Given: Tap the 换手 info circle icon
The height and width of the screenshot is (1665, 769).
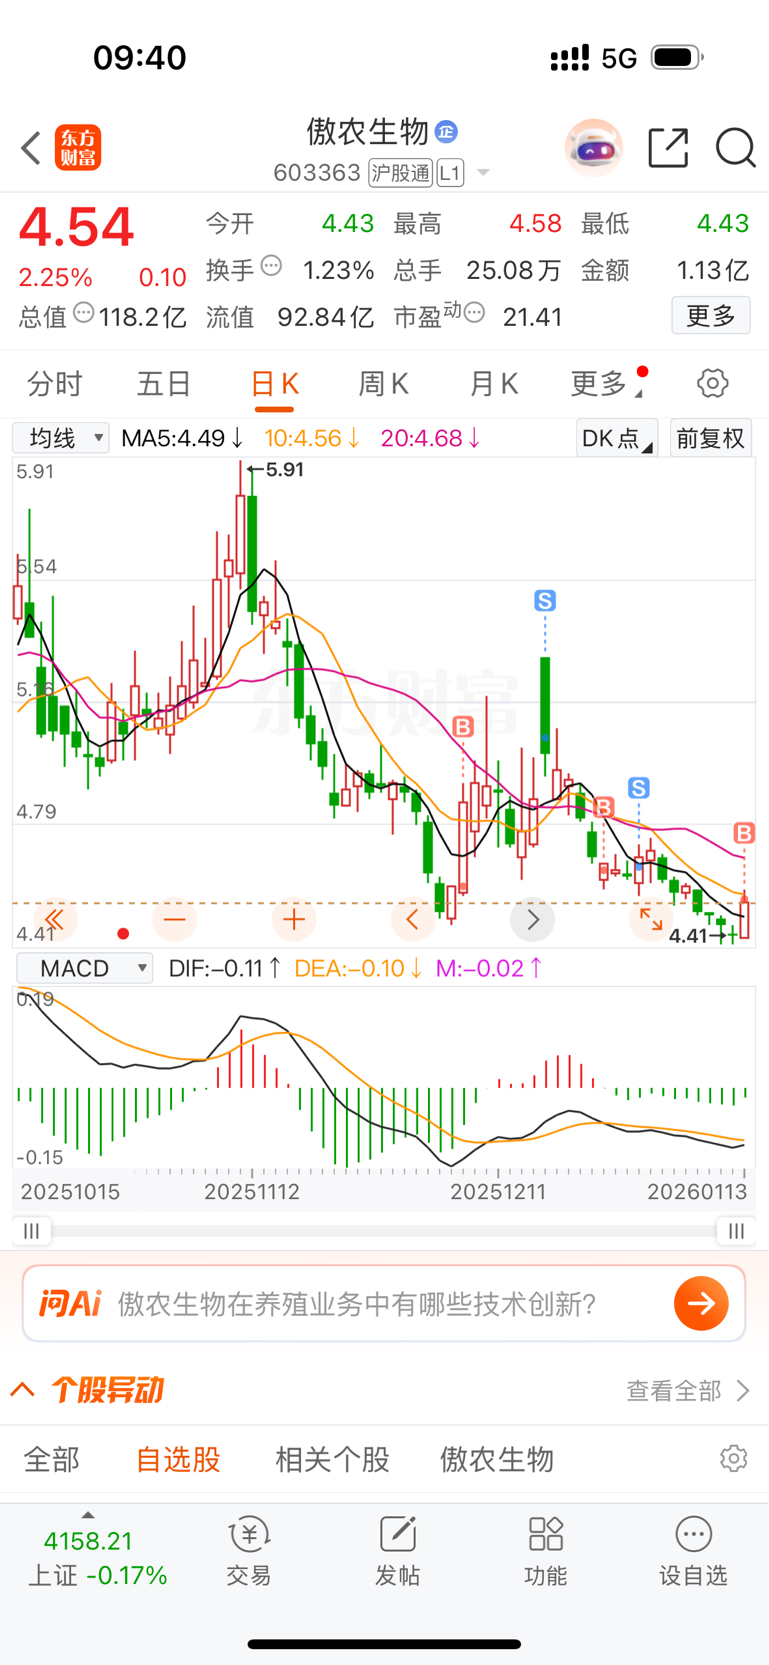Looking at the screenshot, I should 271,266.
